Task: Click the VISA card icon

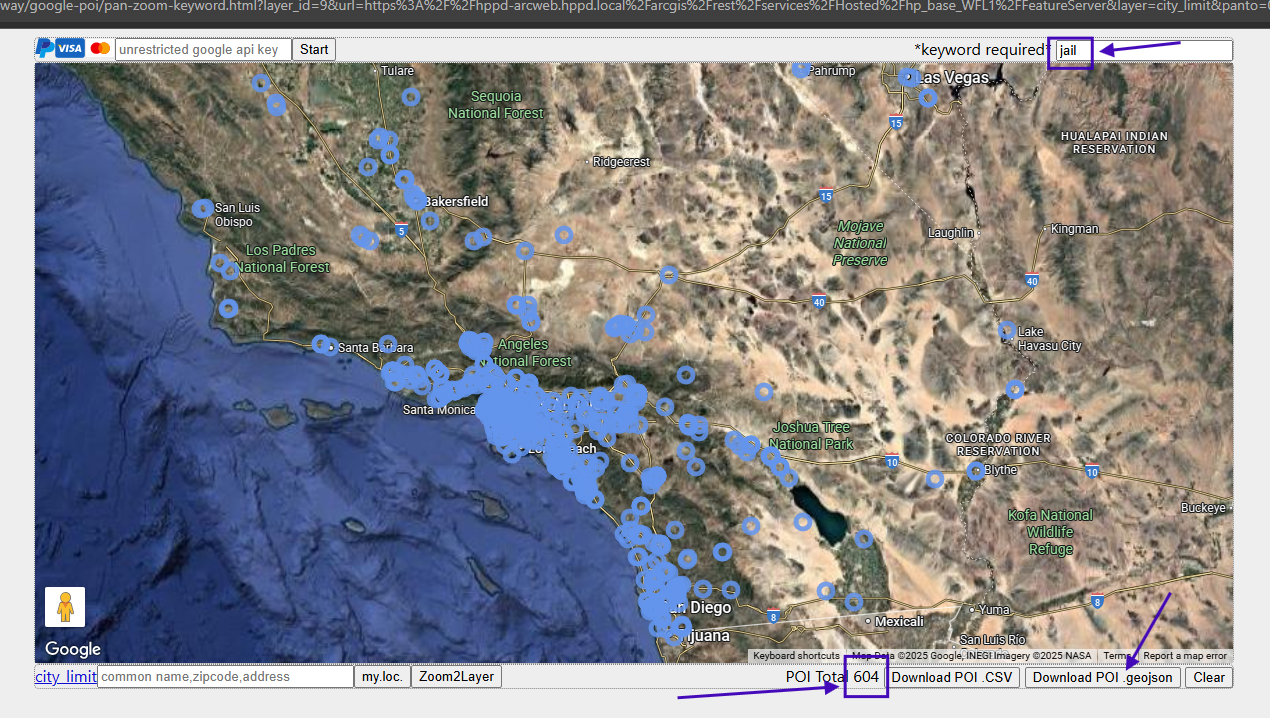Action: coord(70,49)
